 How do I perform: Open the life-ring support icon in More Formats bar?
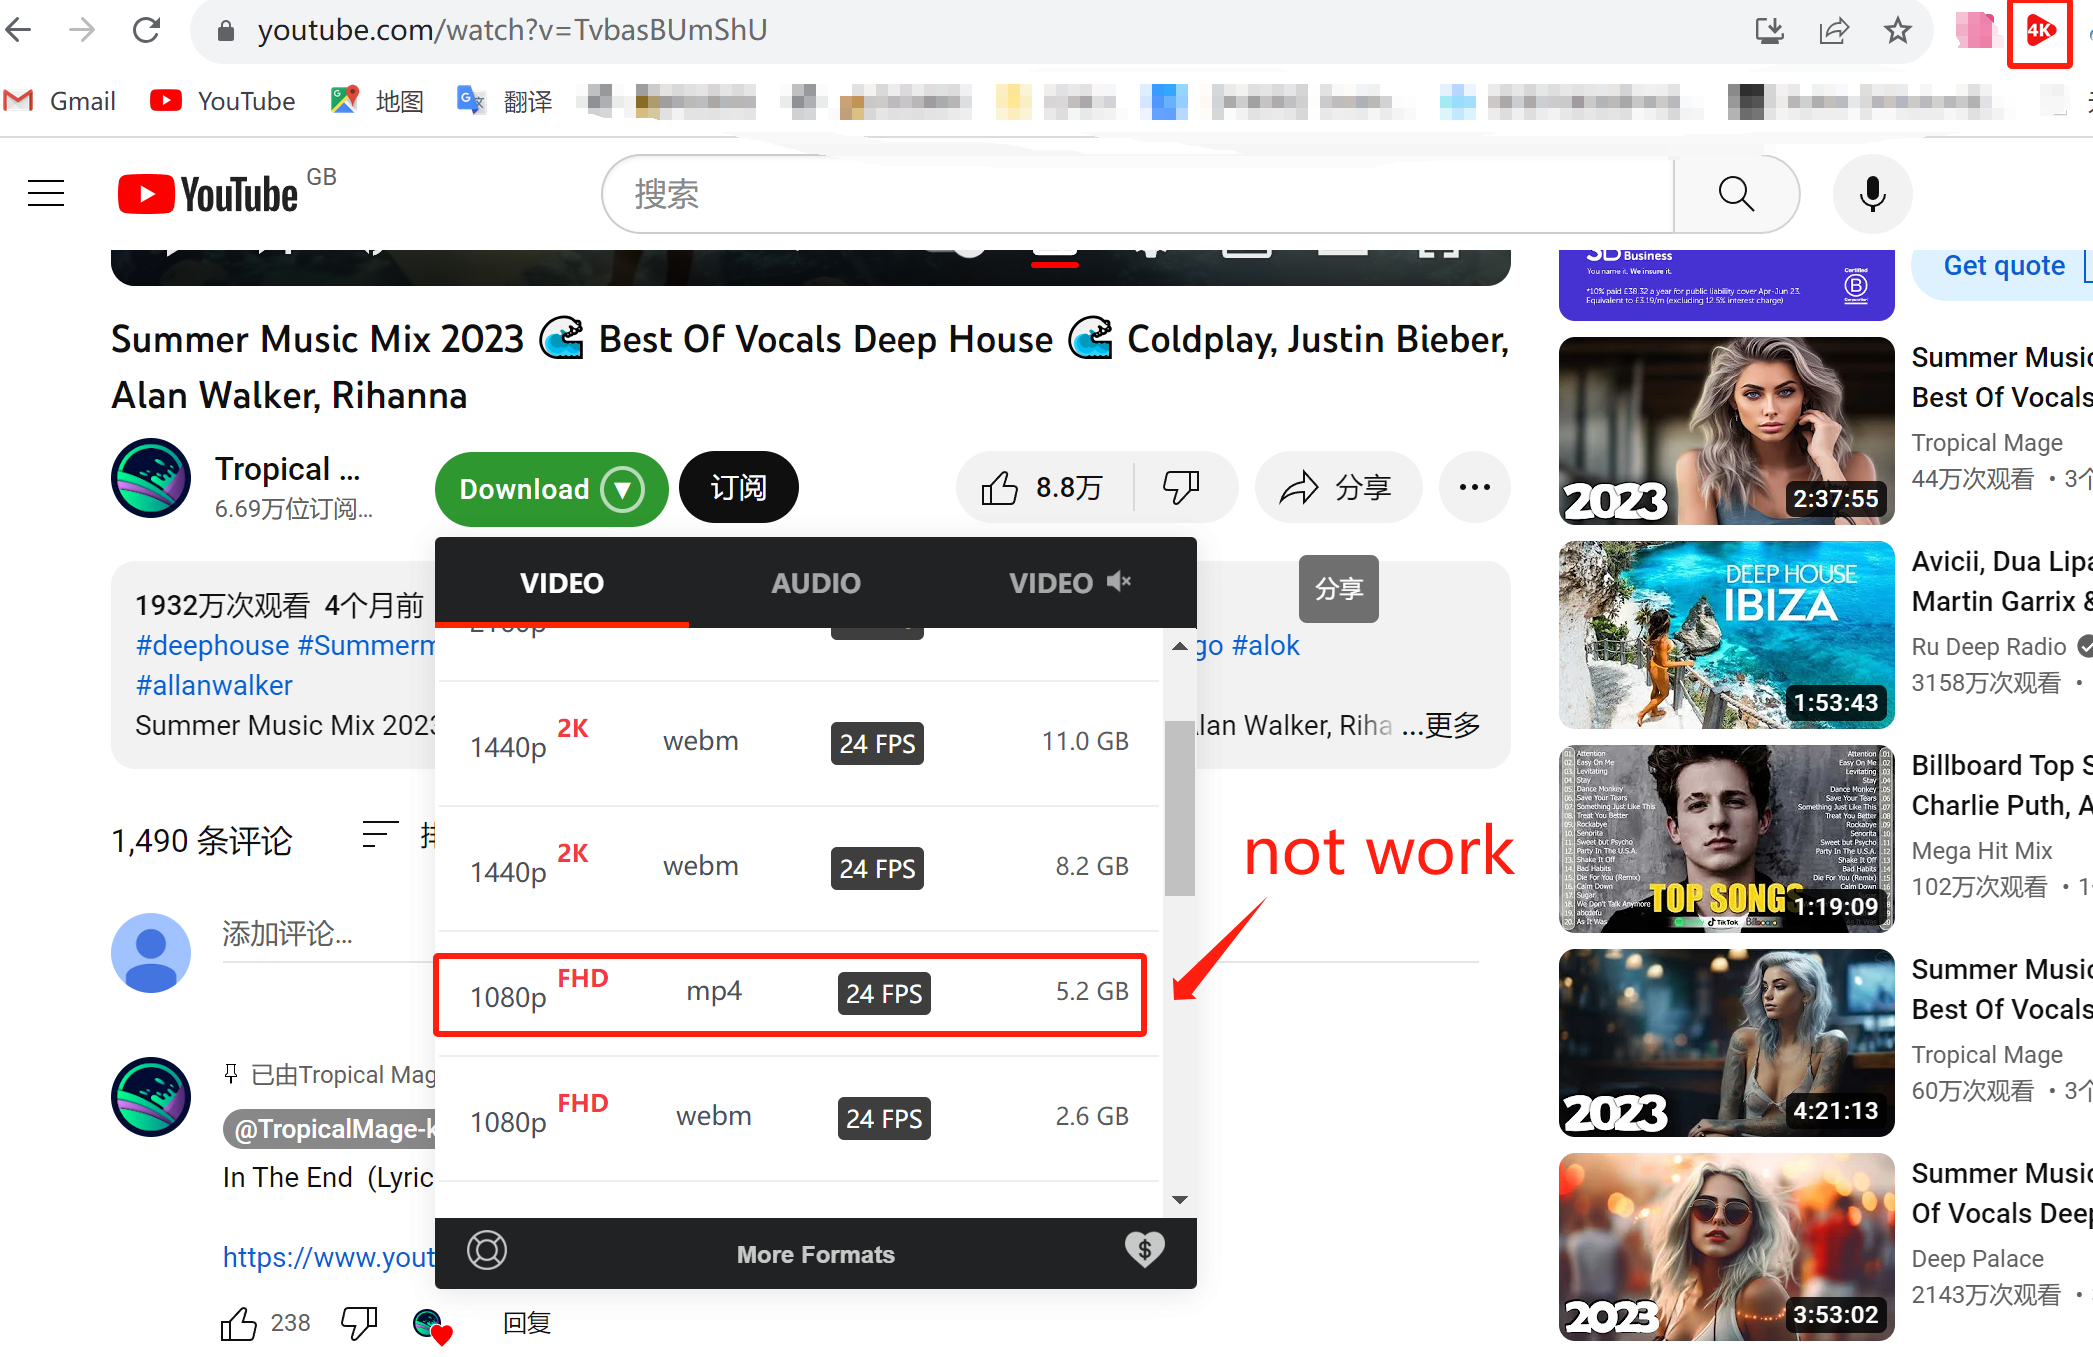[x=487, y=1251]
